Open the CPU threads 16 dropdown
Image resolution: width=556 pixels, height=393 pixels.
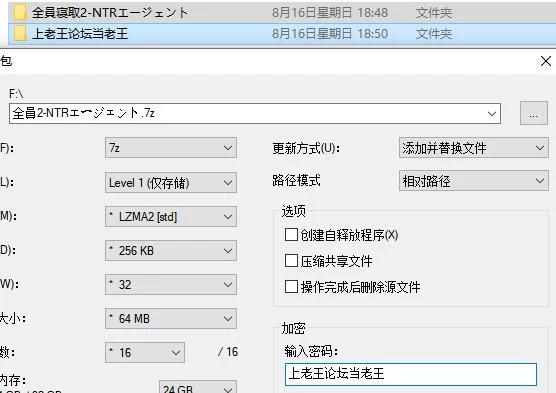coord(145,353)
